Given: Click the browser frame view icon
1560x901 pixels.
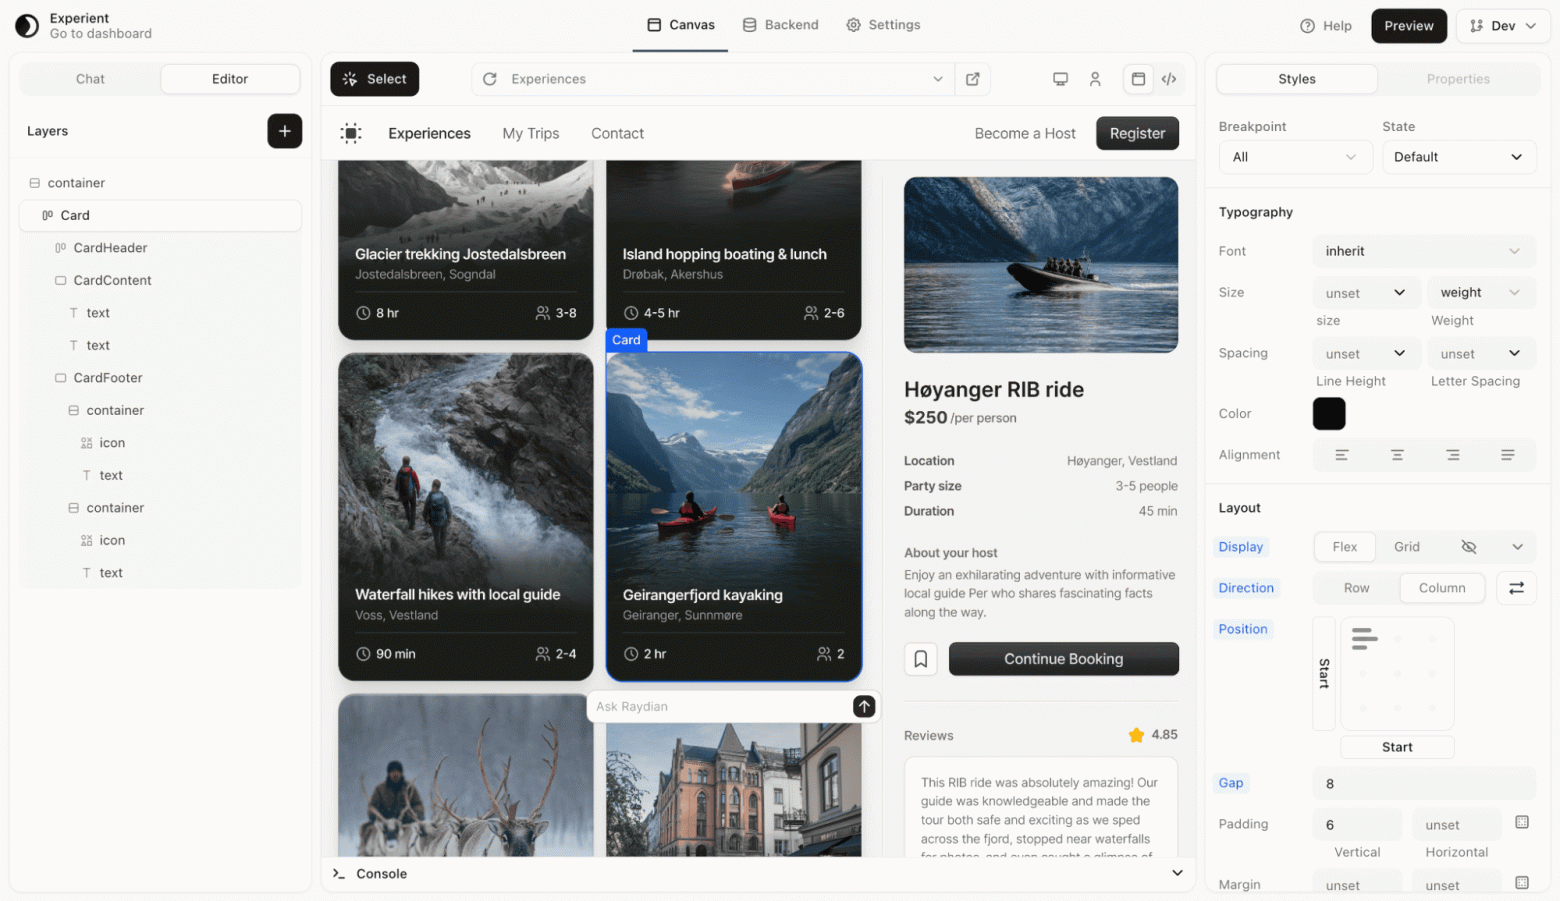Looking at the screenshot, I should pyautogui.click(x=1138, y=78).
